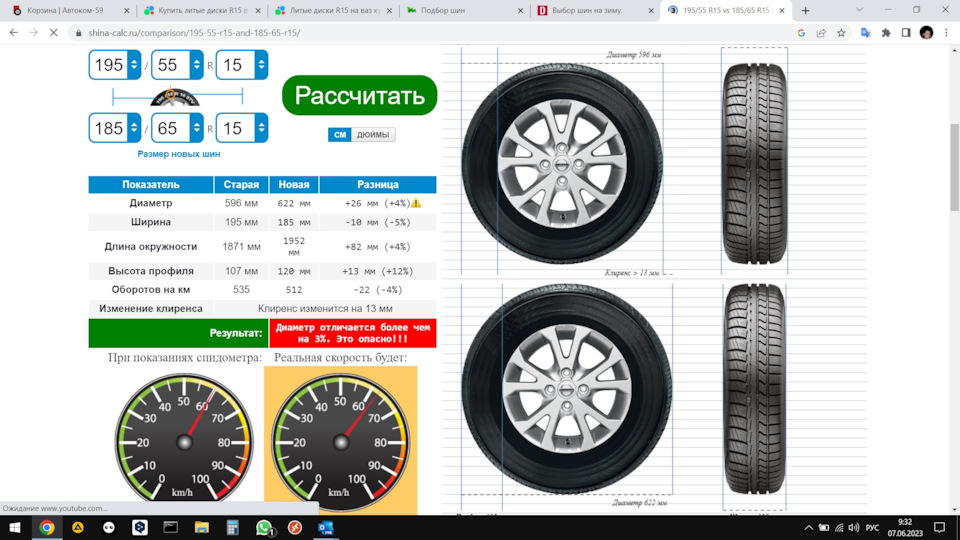Open the Windows Start menu
The image size is (960, 540).
[x=15, y=527]
